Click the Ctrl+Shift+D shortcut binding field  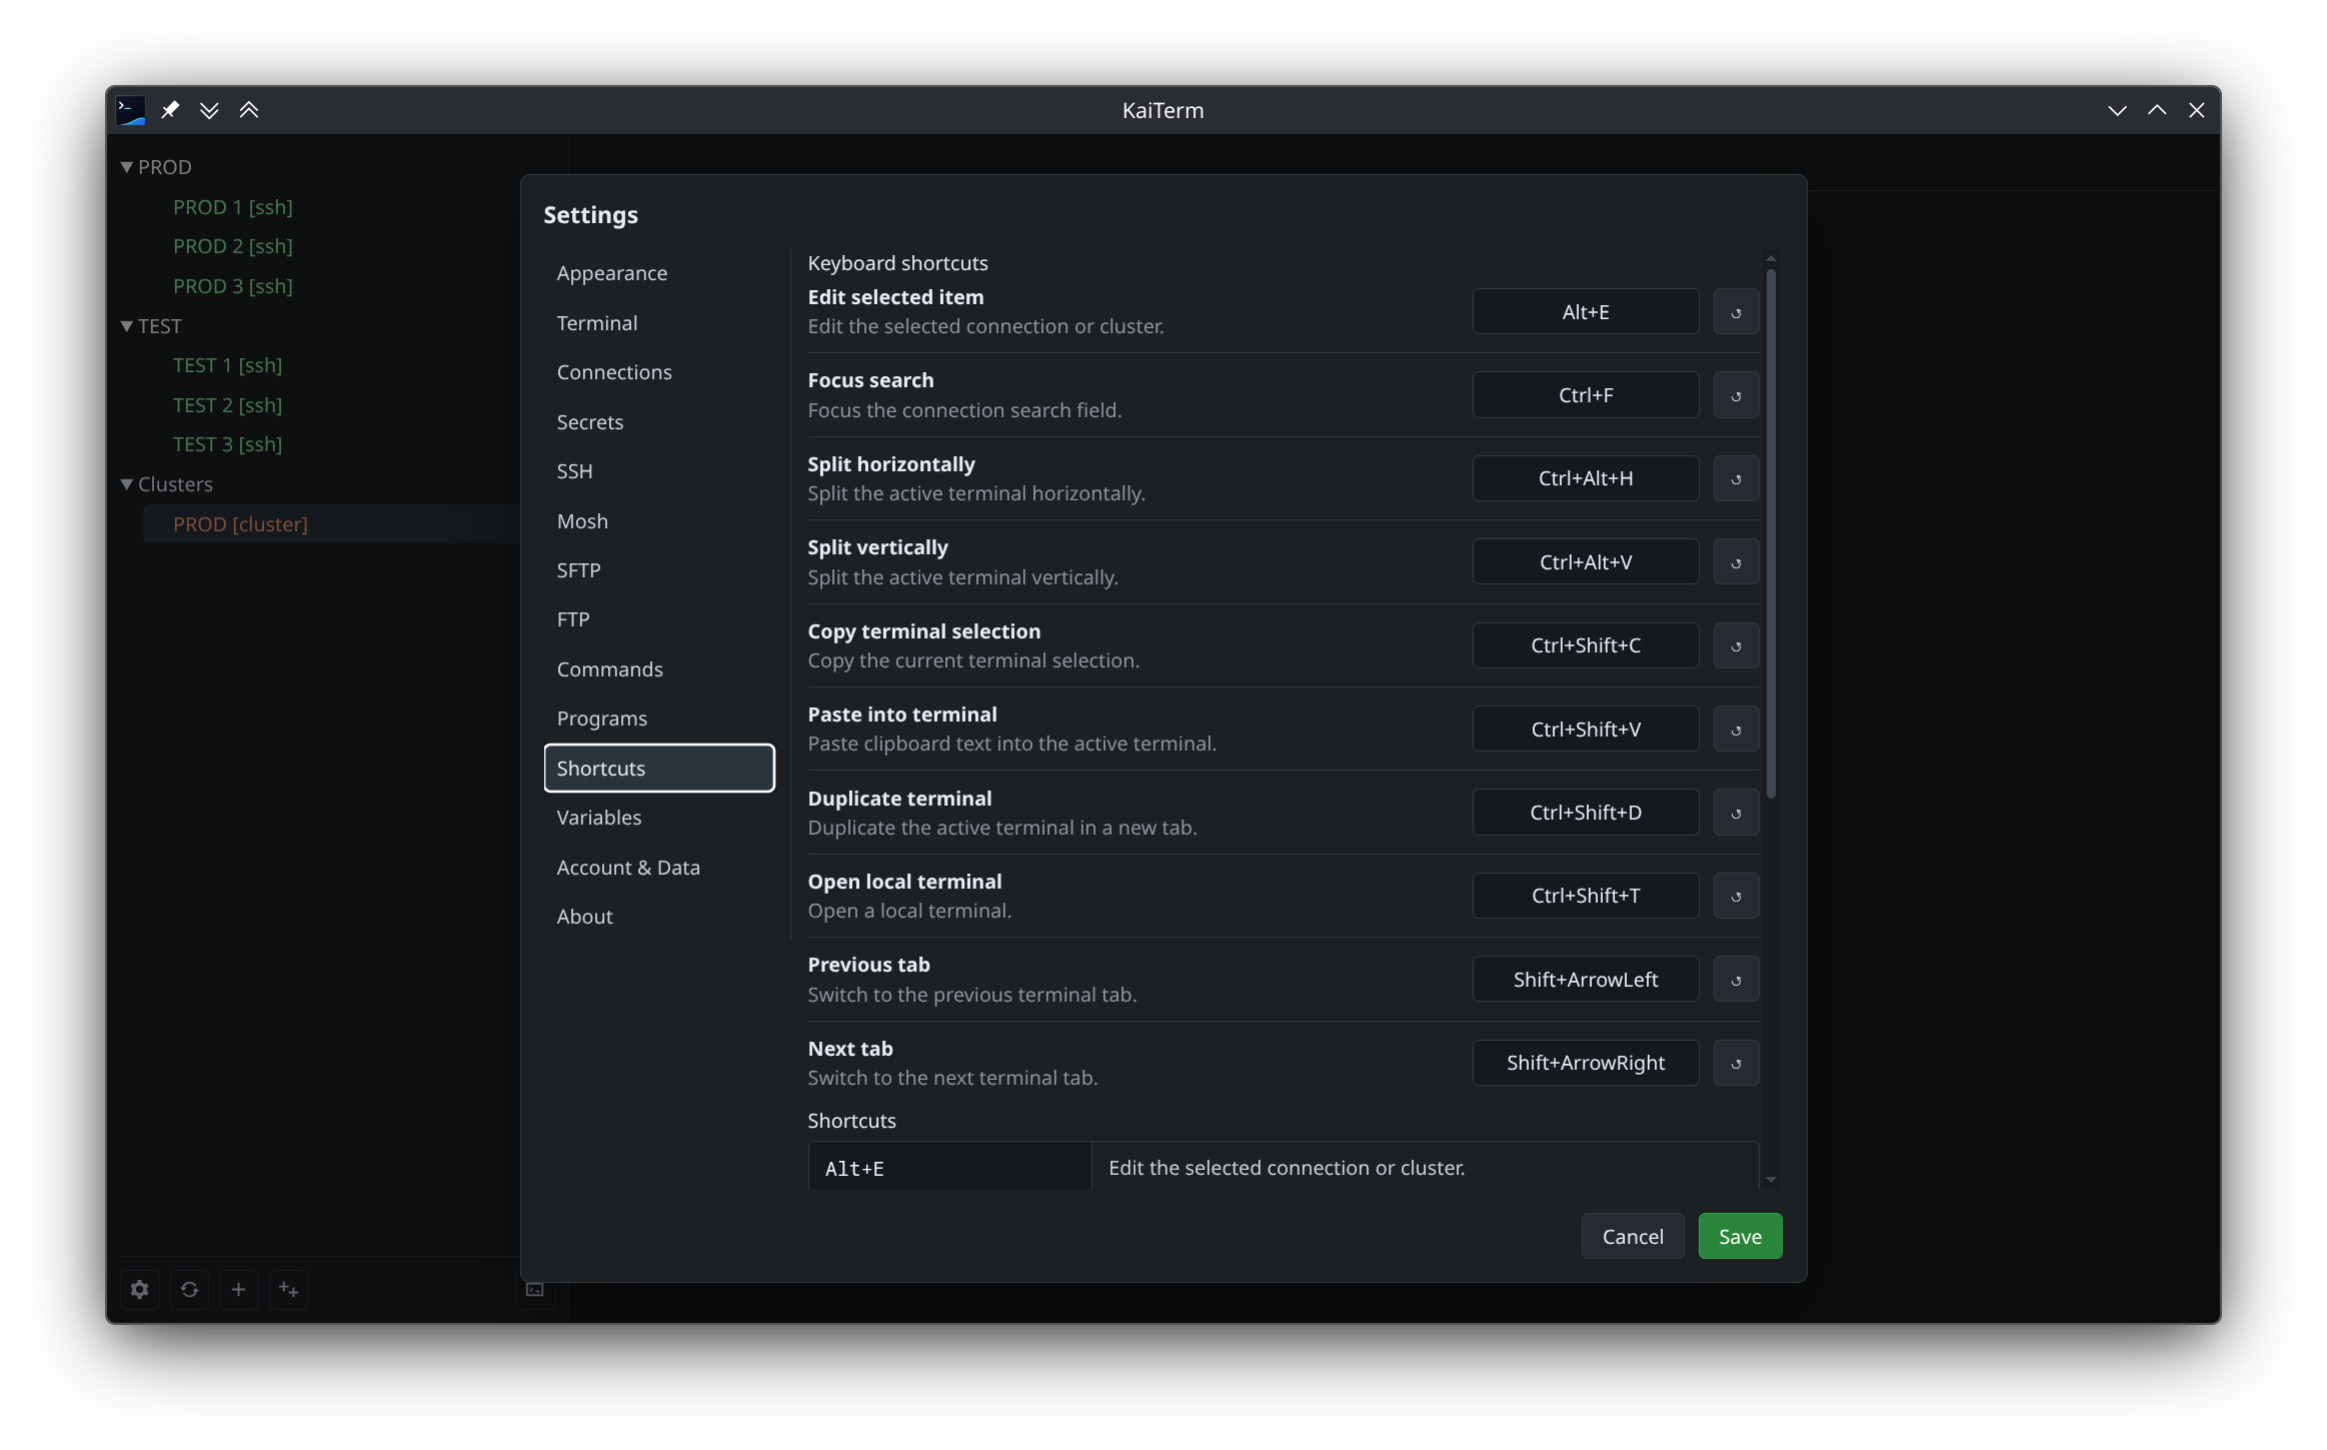[1585, 812]
